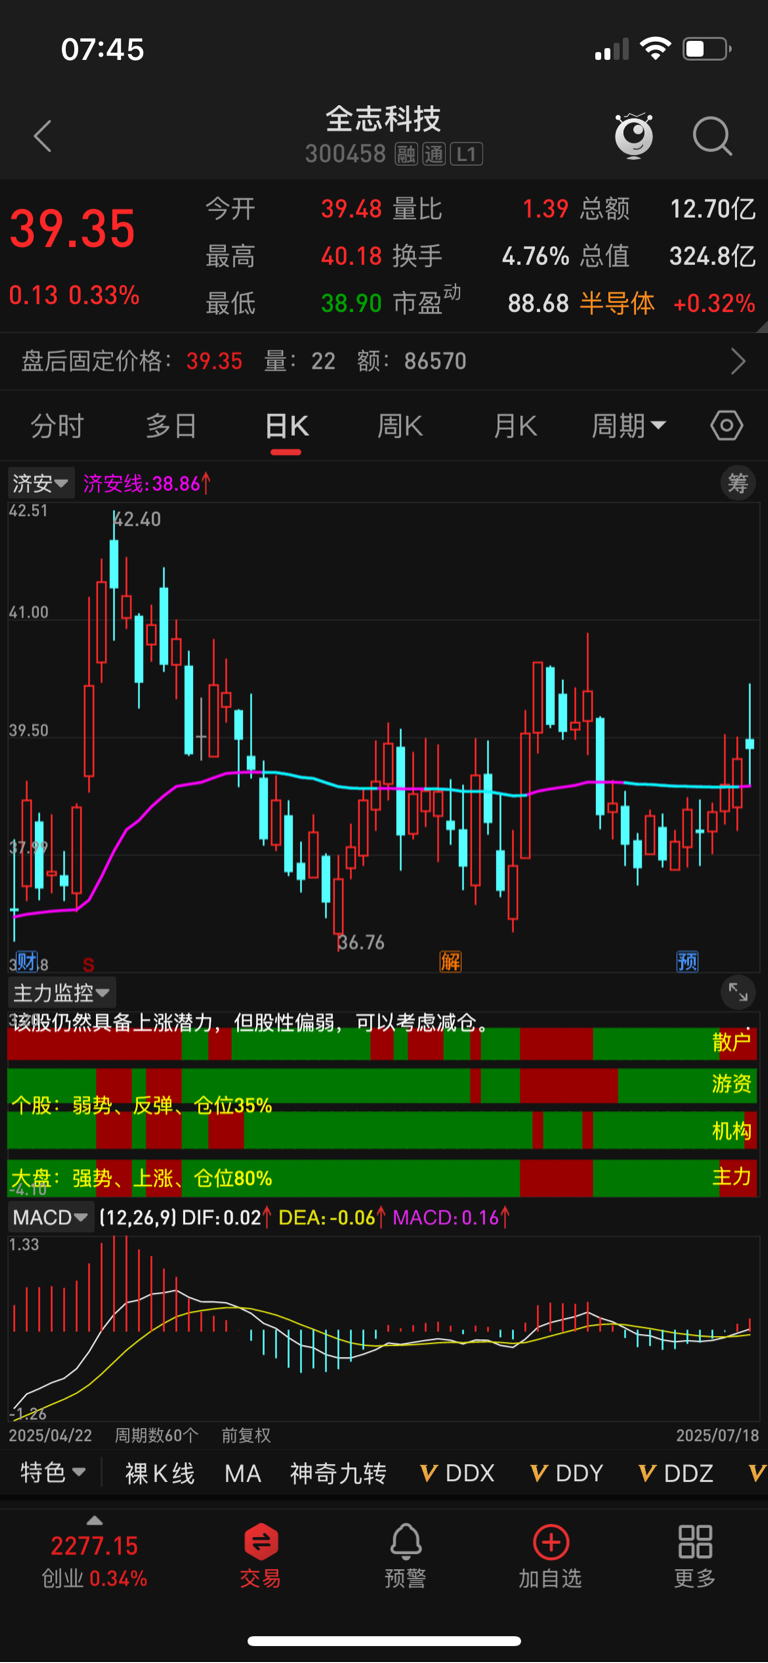The width and height of the screenshot is (768, 1663).
Task: Tap the 解 marker on chart
Action: pos(450,961)
